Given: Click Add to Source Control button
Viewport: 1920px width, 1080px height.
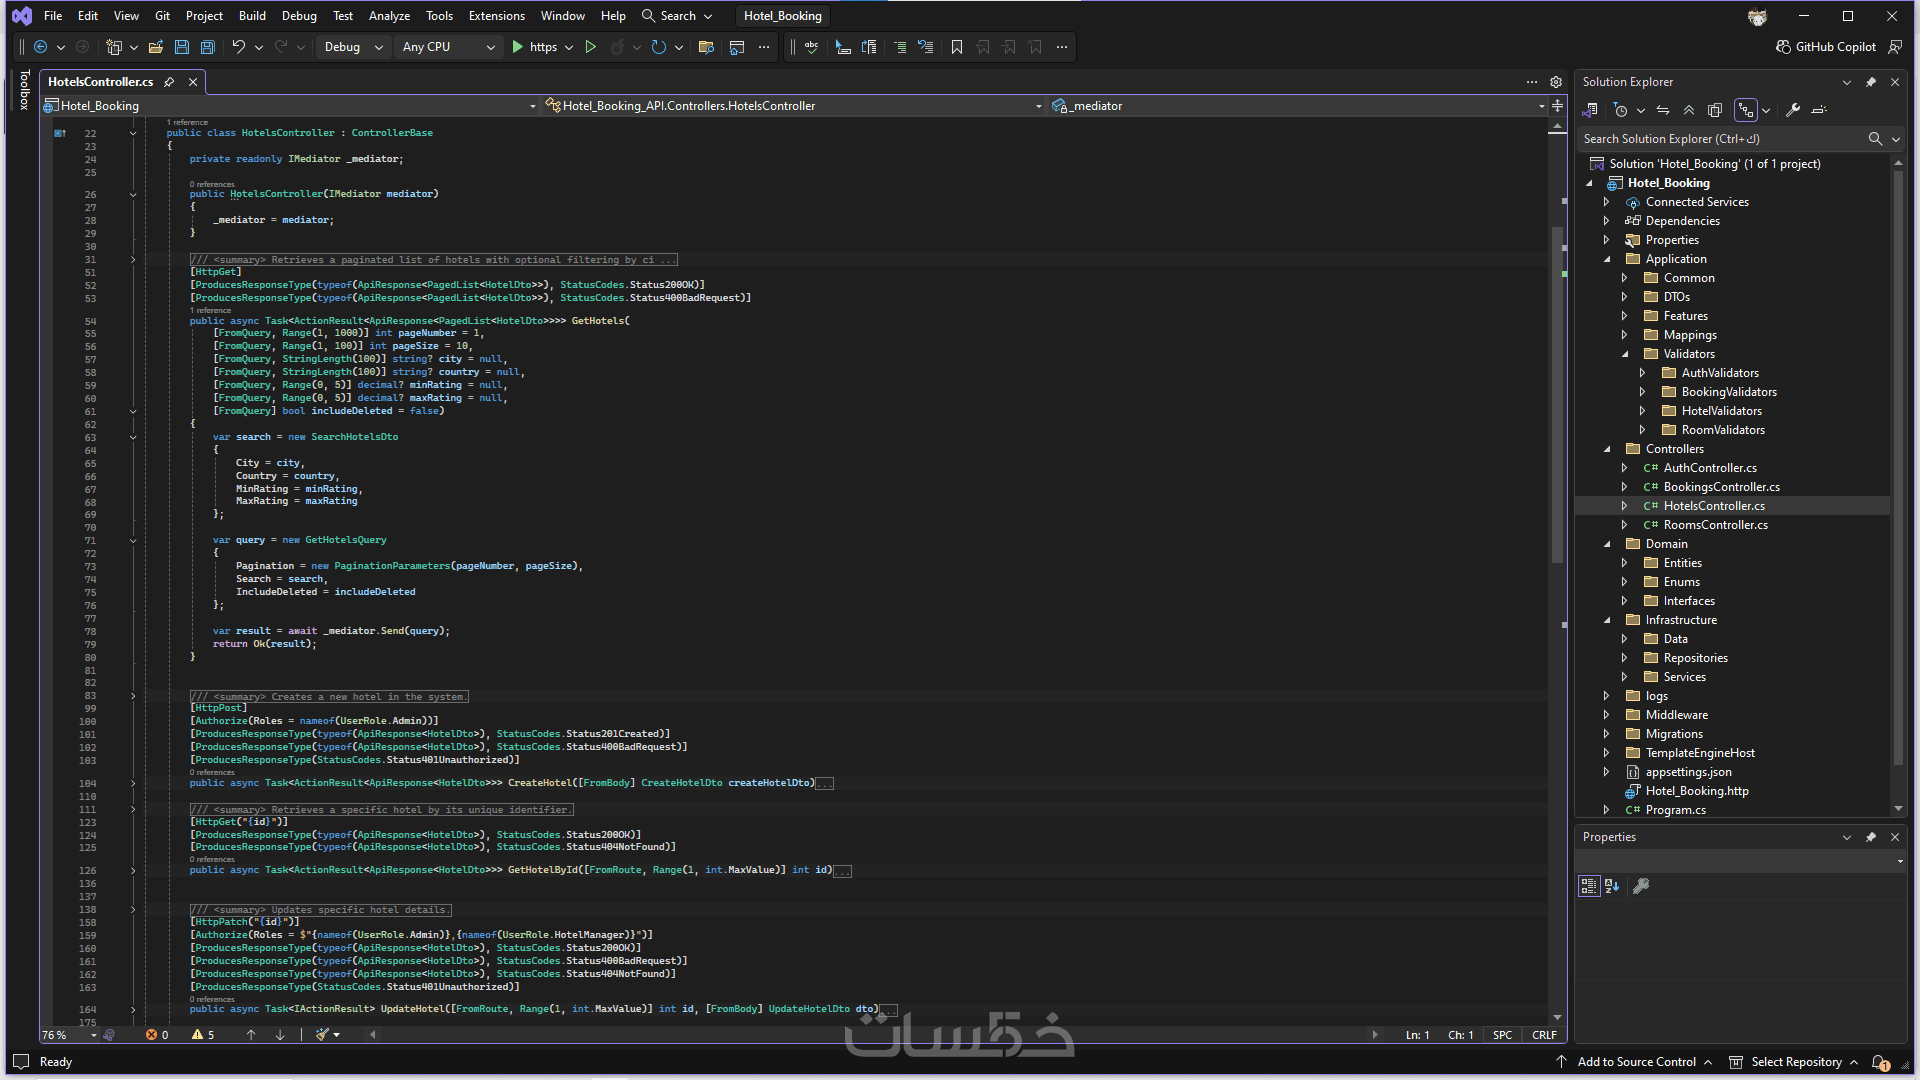Looking at the screenshot, I should click(1636, 1062).
